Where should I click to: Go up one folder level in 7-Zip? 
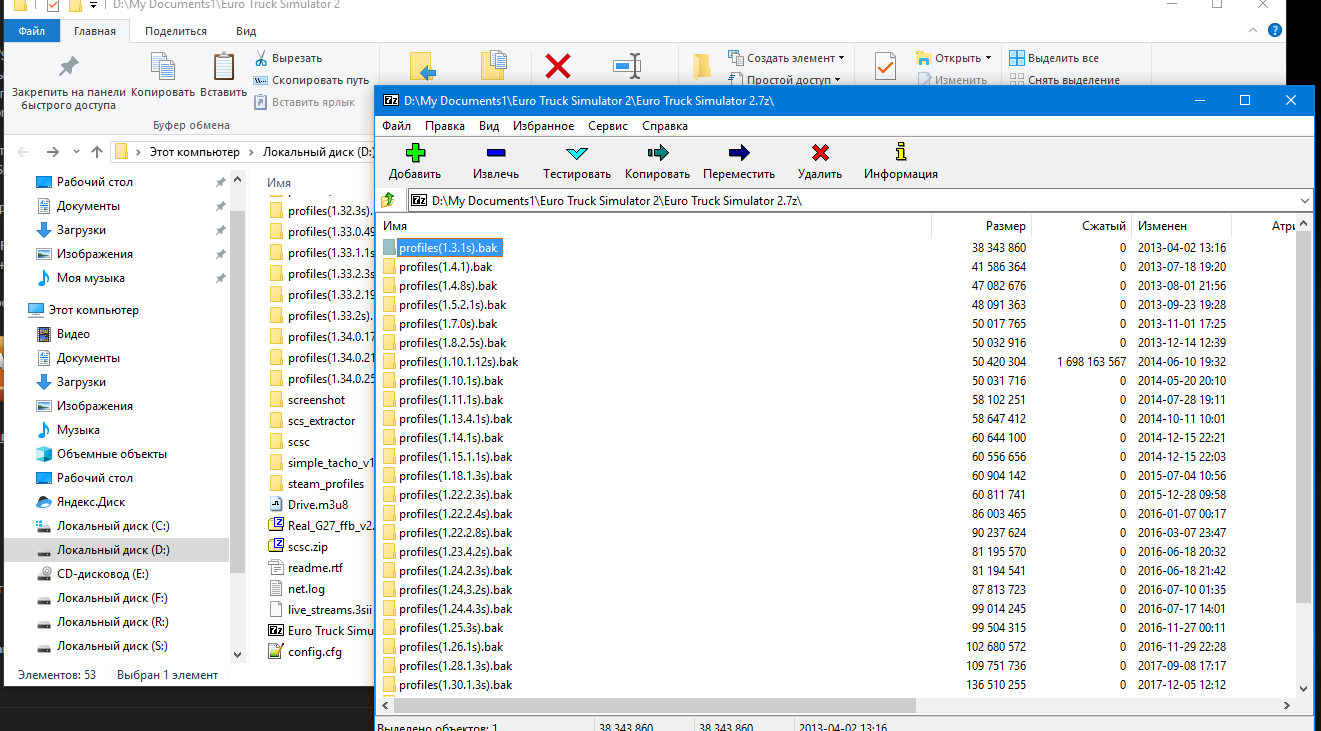[x=388, y=200]
